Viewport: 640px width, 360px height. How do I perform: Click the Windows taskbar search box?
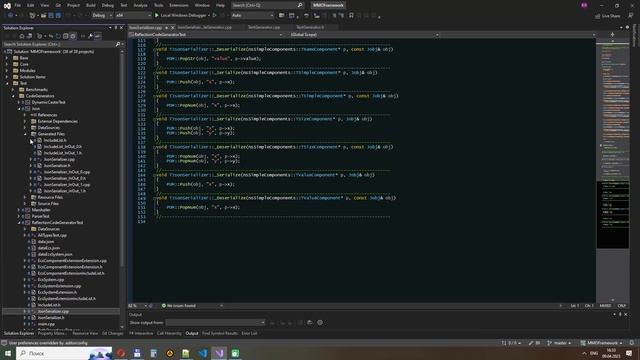click(64, 353)
